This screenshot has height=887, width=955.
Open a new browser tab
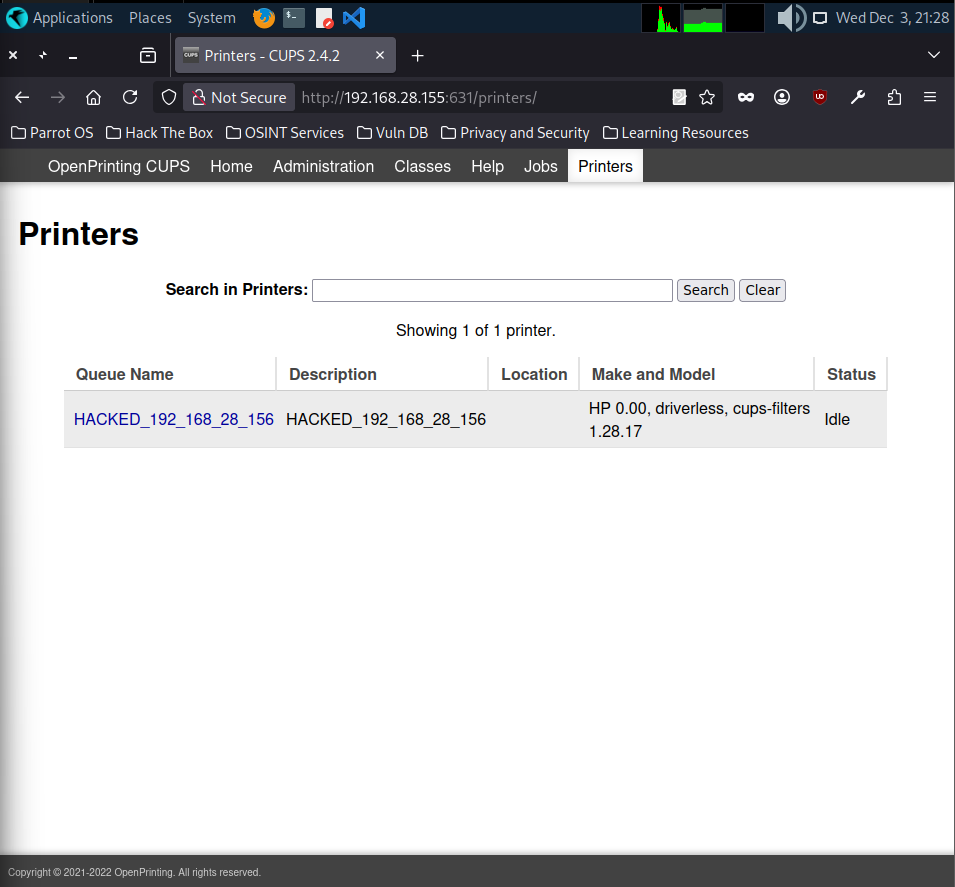tap(418, 56)
